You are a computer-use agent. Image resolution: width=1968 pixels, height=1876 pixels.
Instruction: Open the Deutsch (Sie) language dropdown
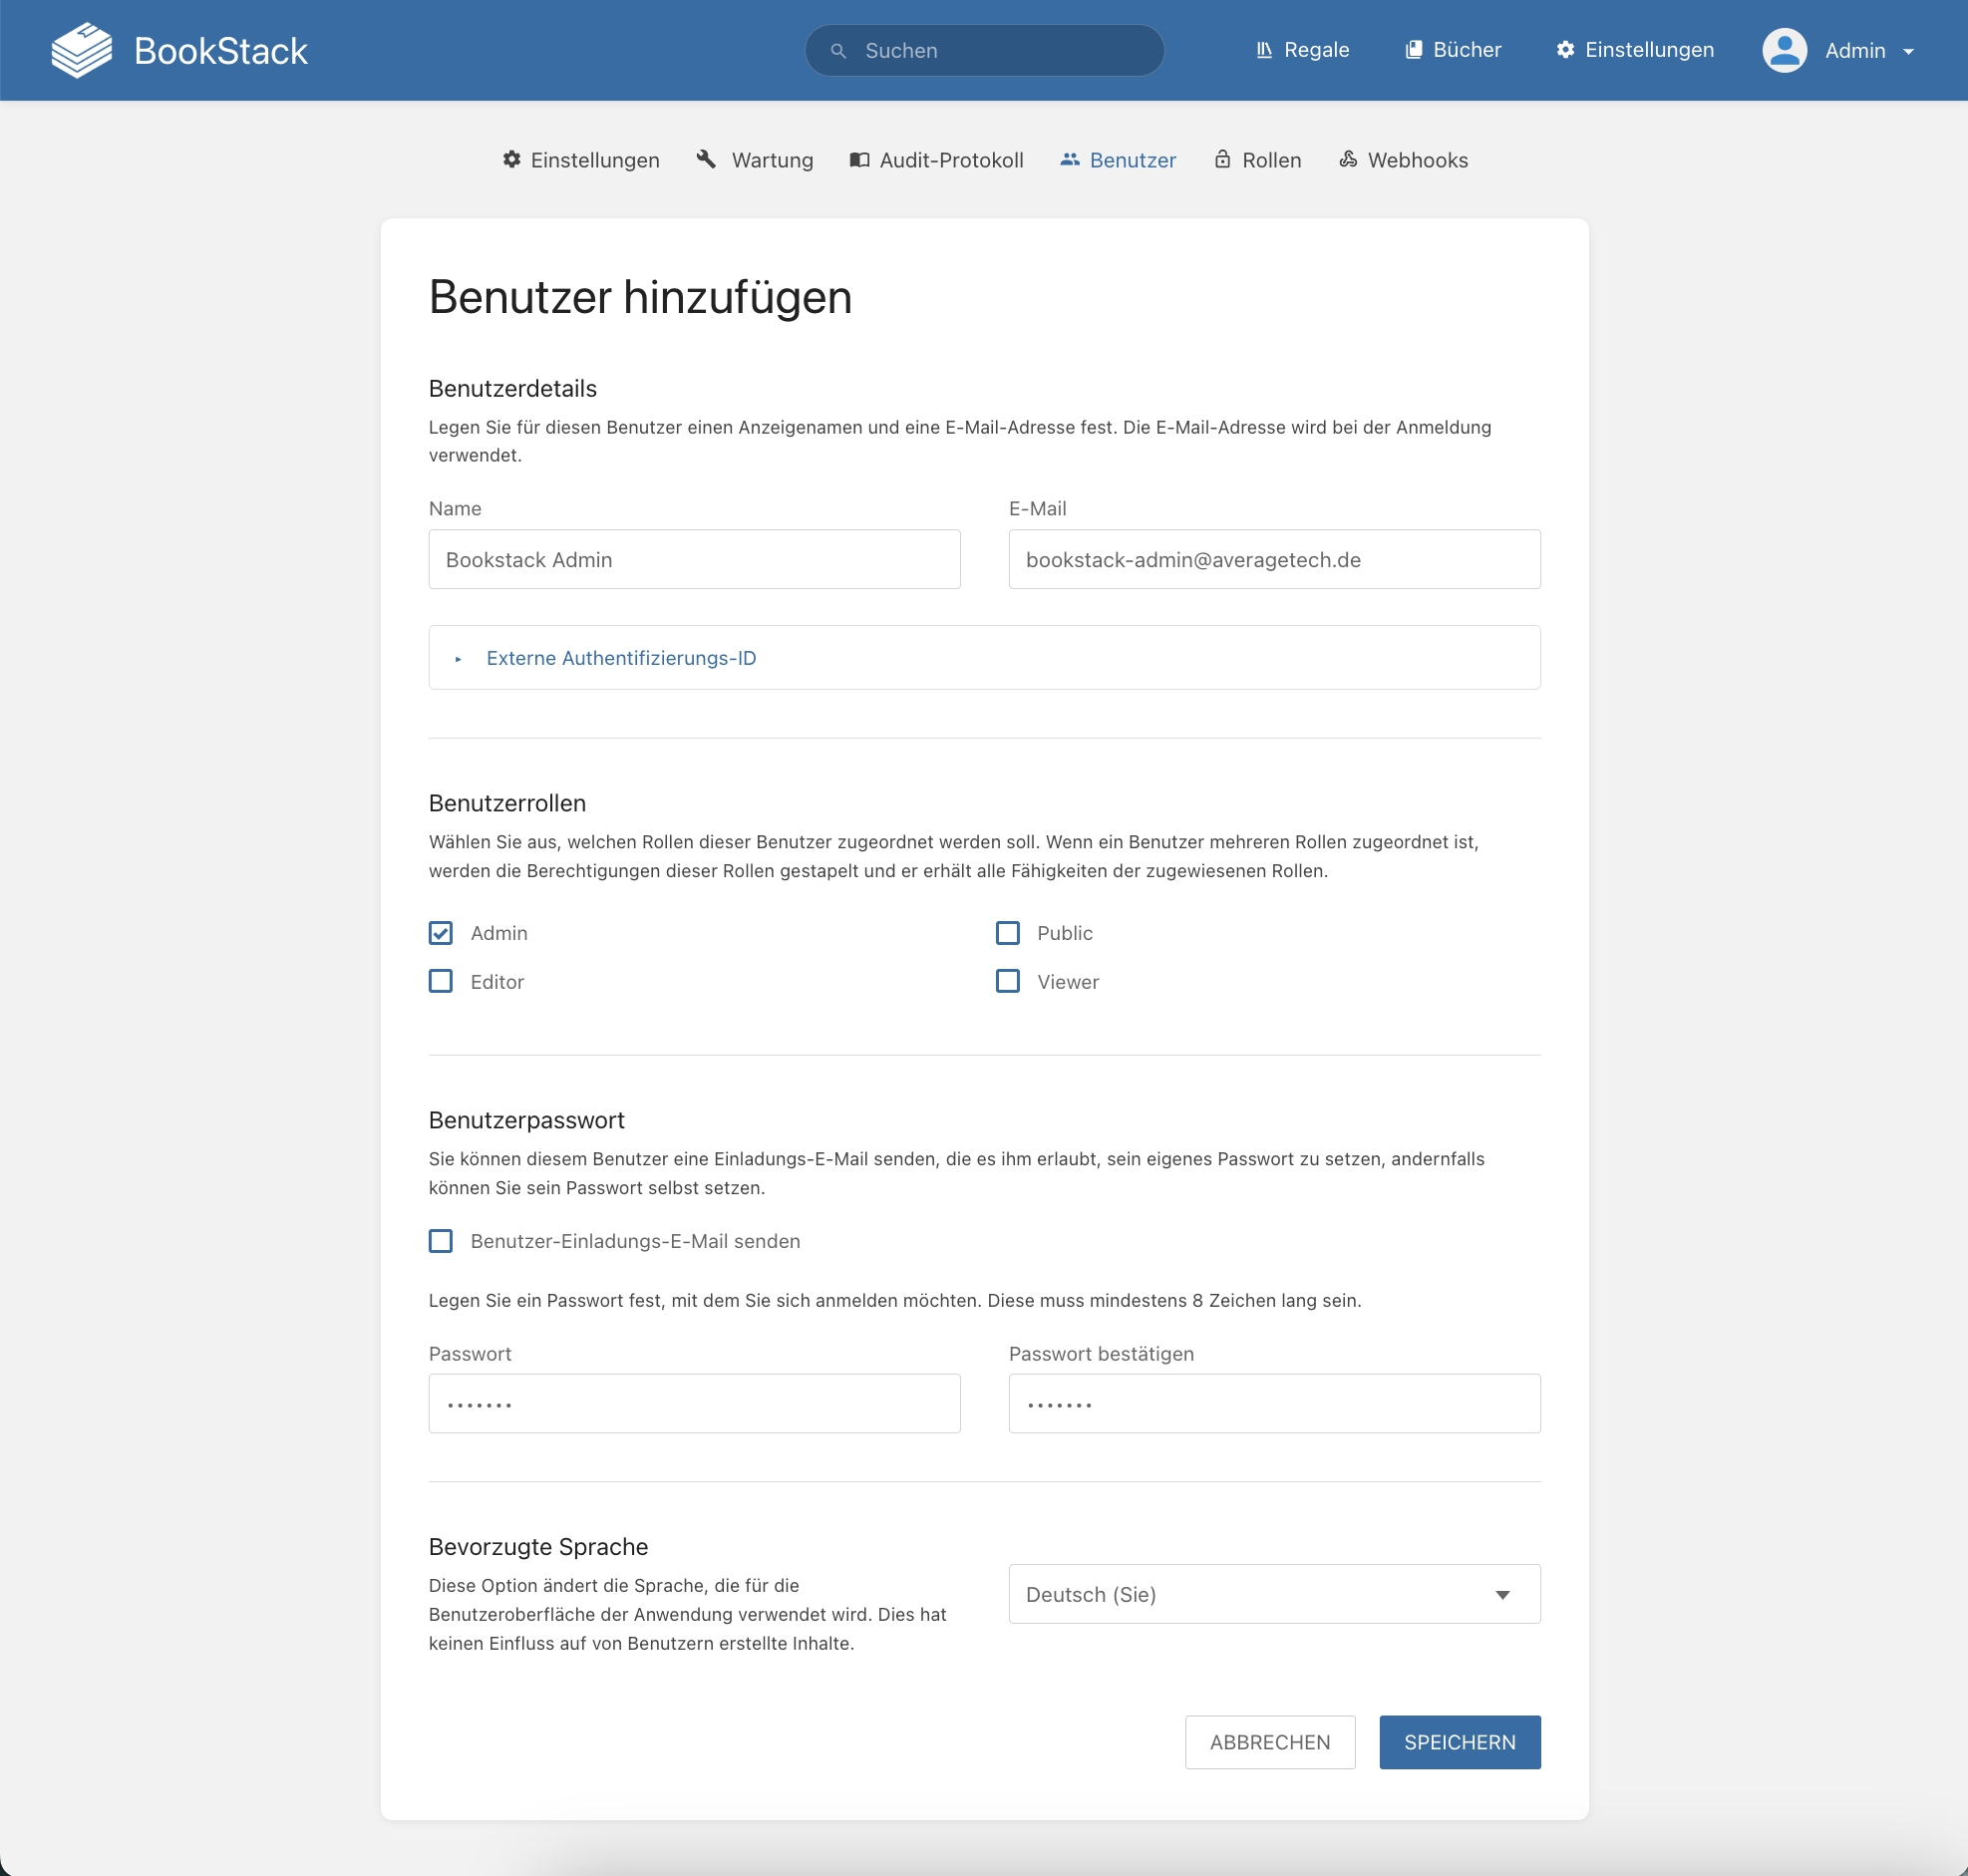click(1273, 1594)
